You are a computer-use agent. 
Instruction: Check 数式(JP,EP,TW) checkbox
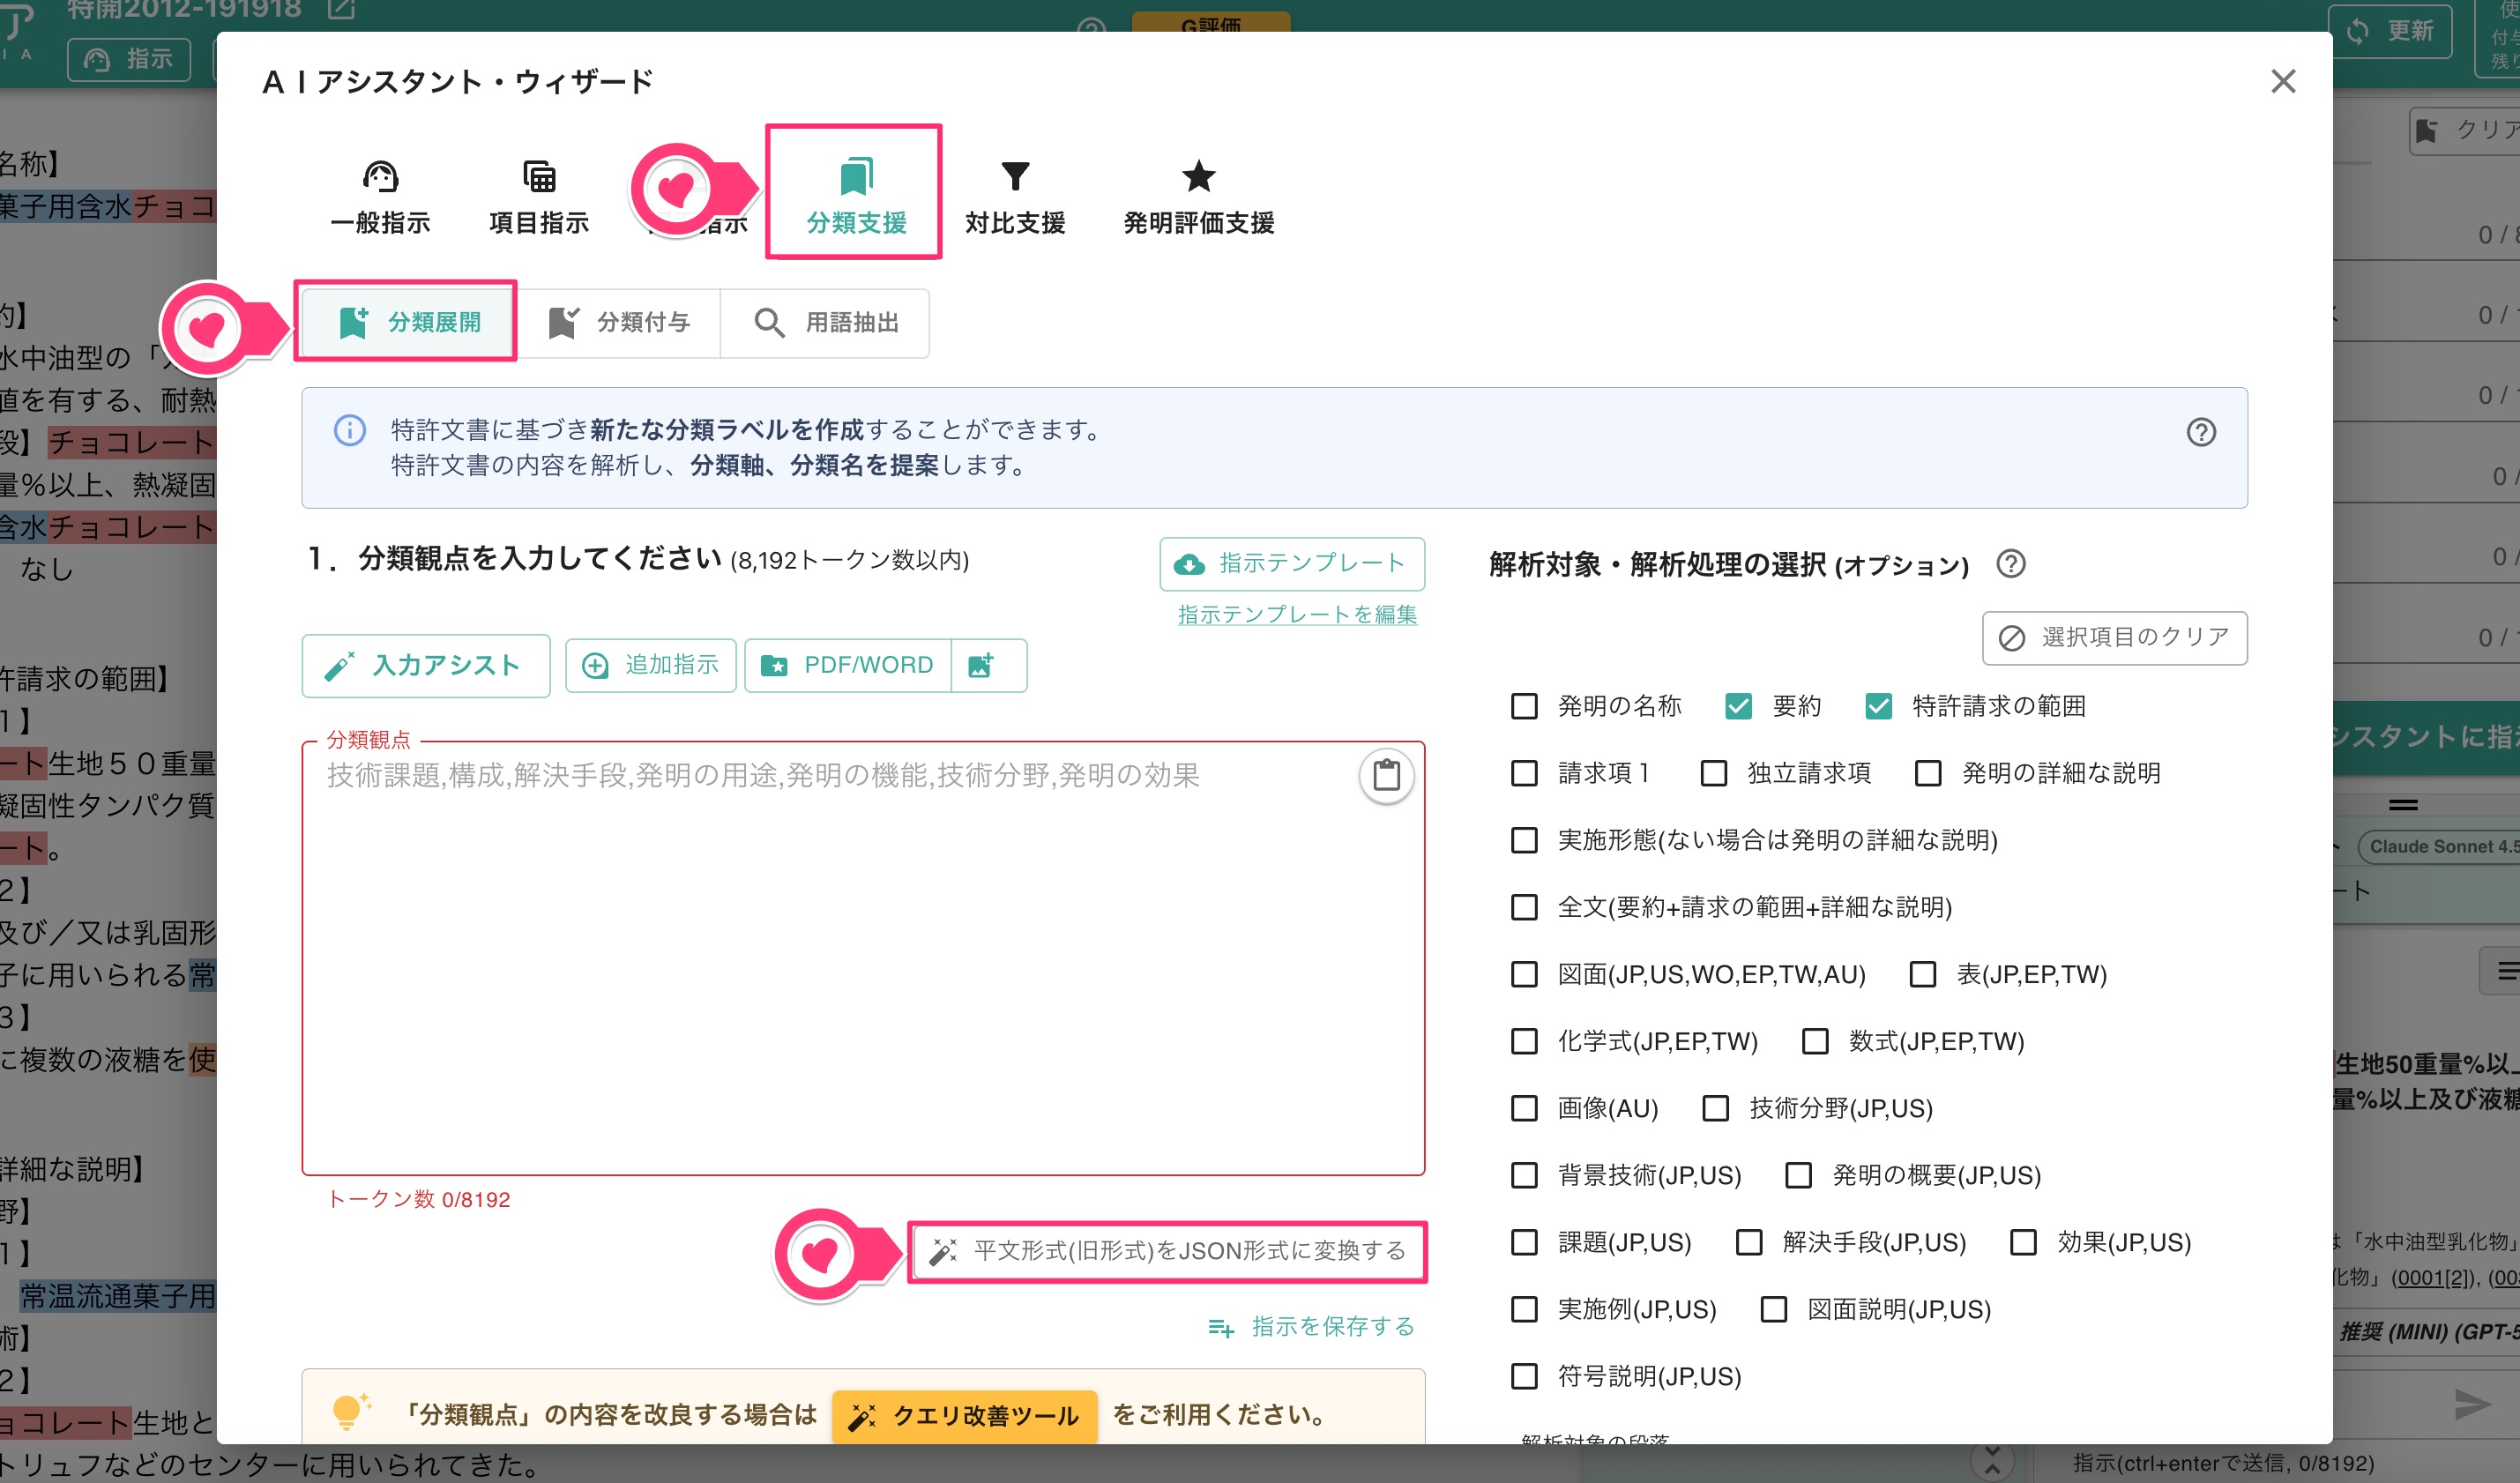pos(1814,1041)
